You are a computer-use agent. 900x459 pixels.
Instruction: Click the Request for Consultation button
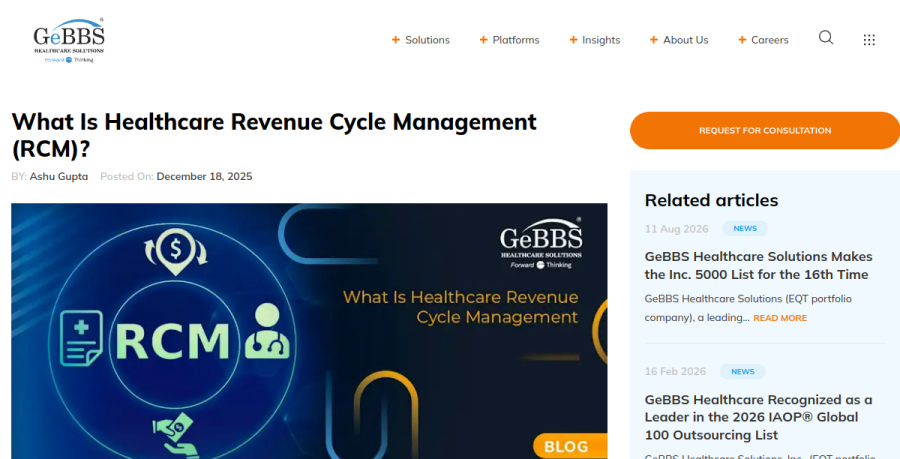click(x=765, y=130)
